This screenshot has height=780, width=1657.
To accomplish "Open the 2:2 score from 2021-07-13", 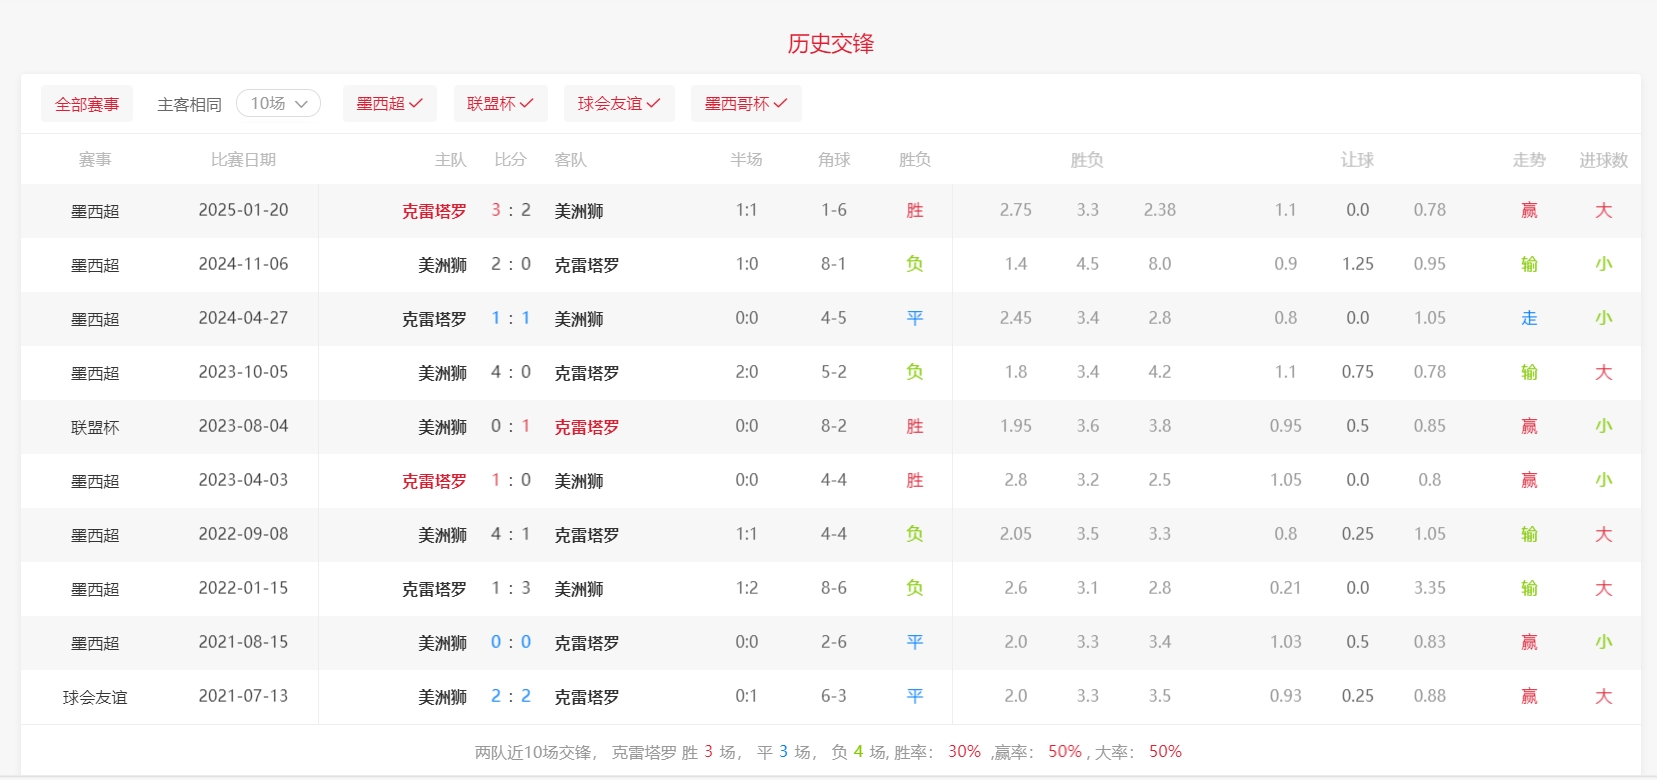I will point(511,696).
